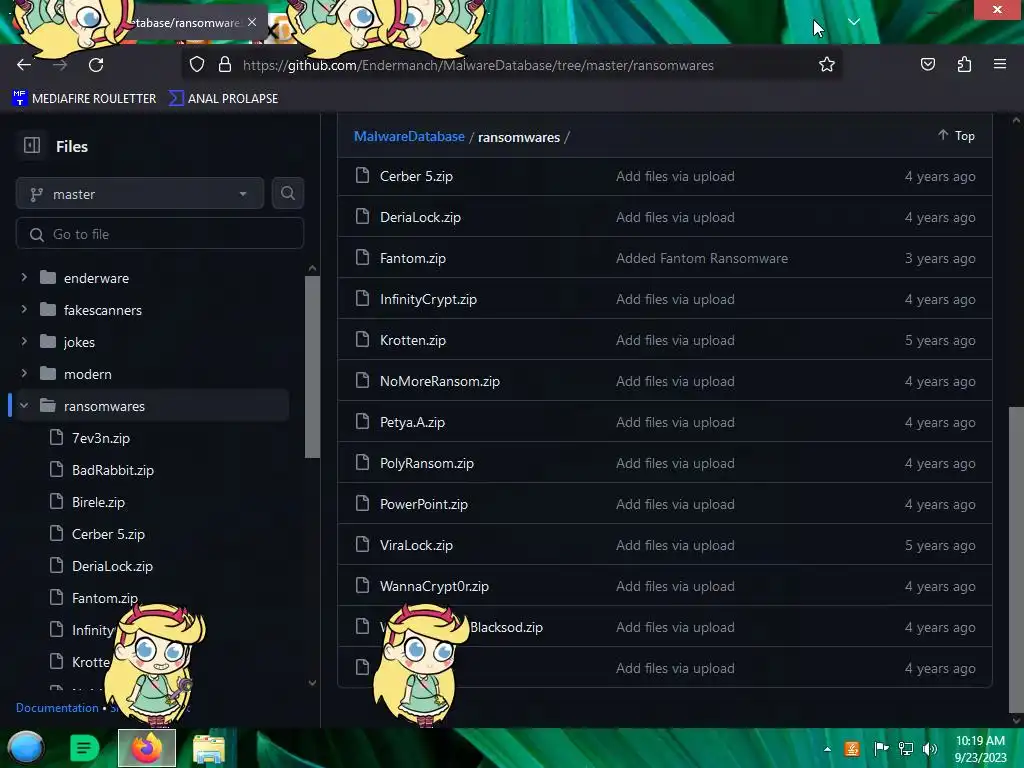Select 7ev3n.zip in the file tree
This screenshot has width=1024, height=768.
tap(101, 438)
